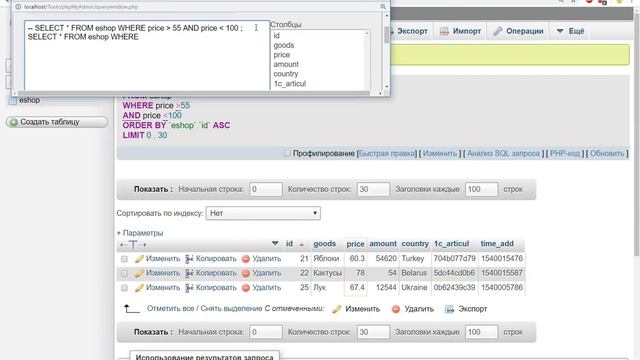Click the pencil icon in row 21
The image size is (640, 360).
coord(139,259)
